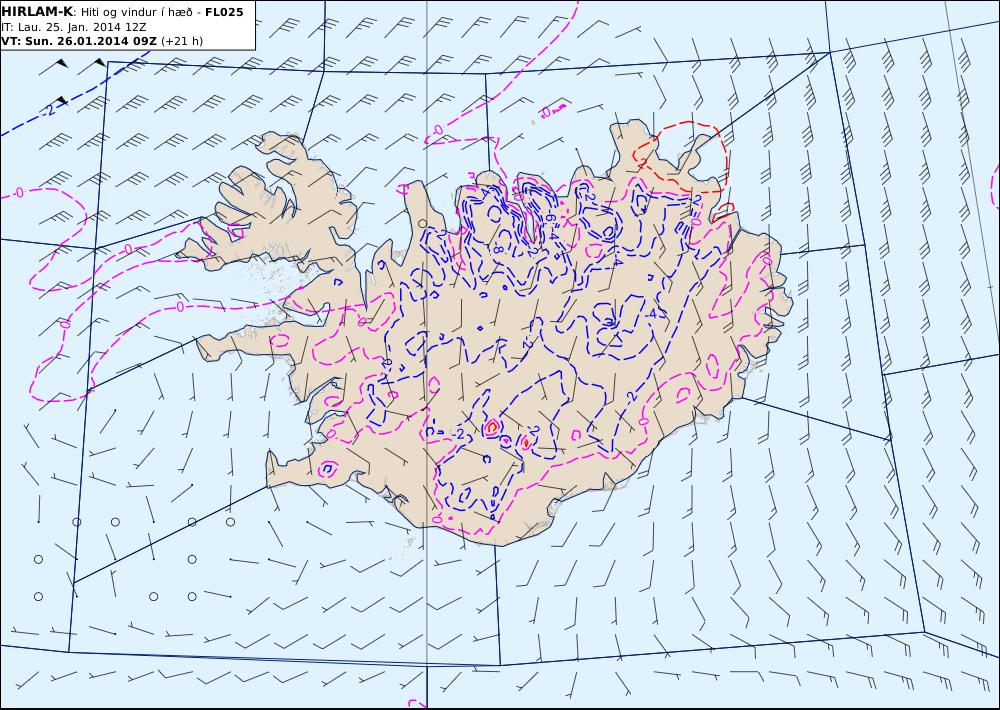This screenshot has width=1000, height=710.
Task: Click the 'HIRLAM-K' model name in the title box
Action: 37,12
